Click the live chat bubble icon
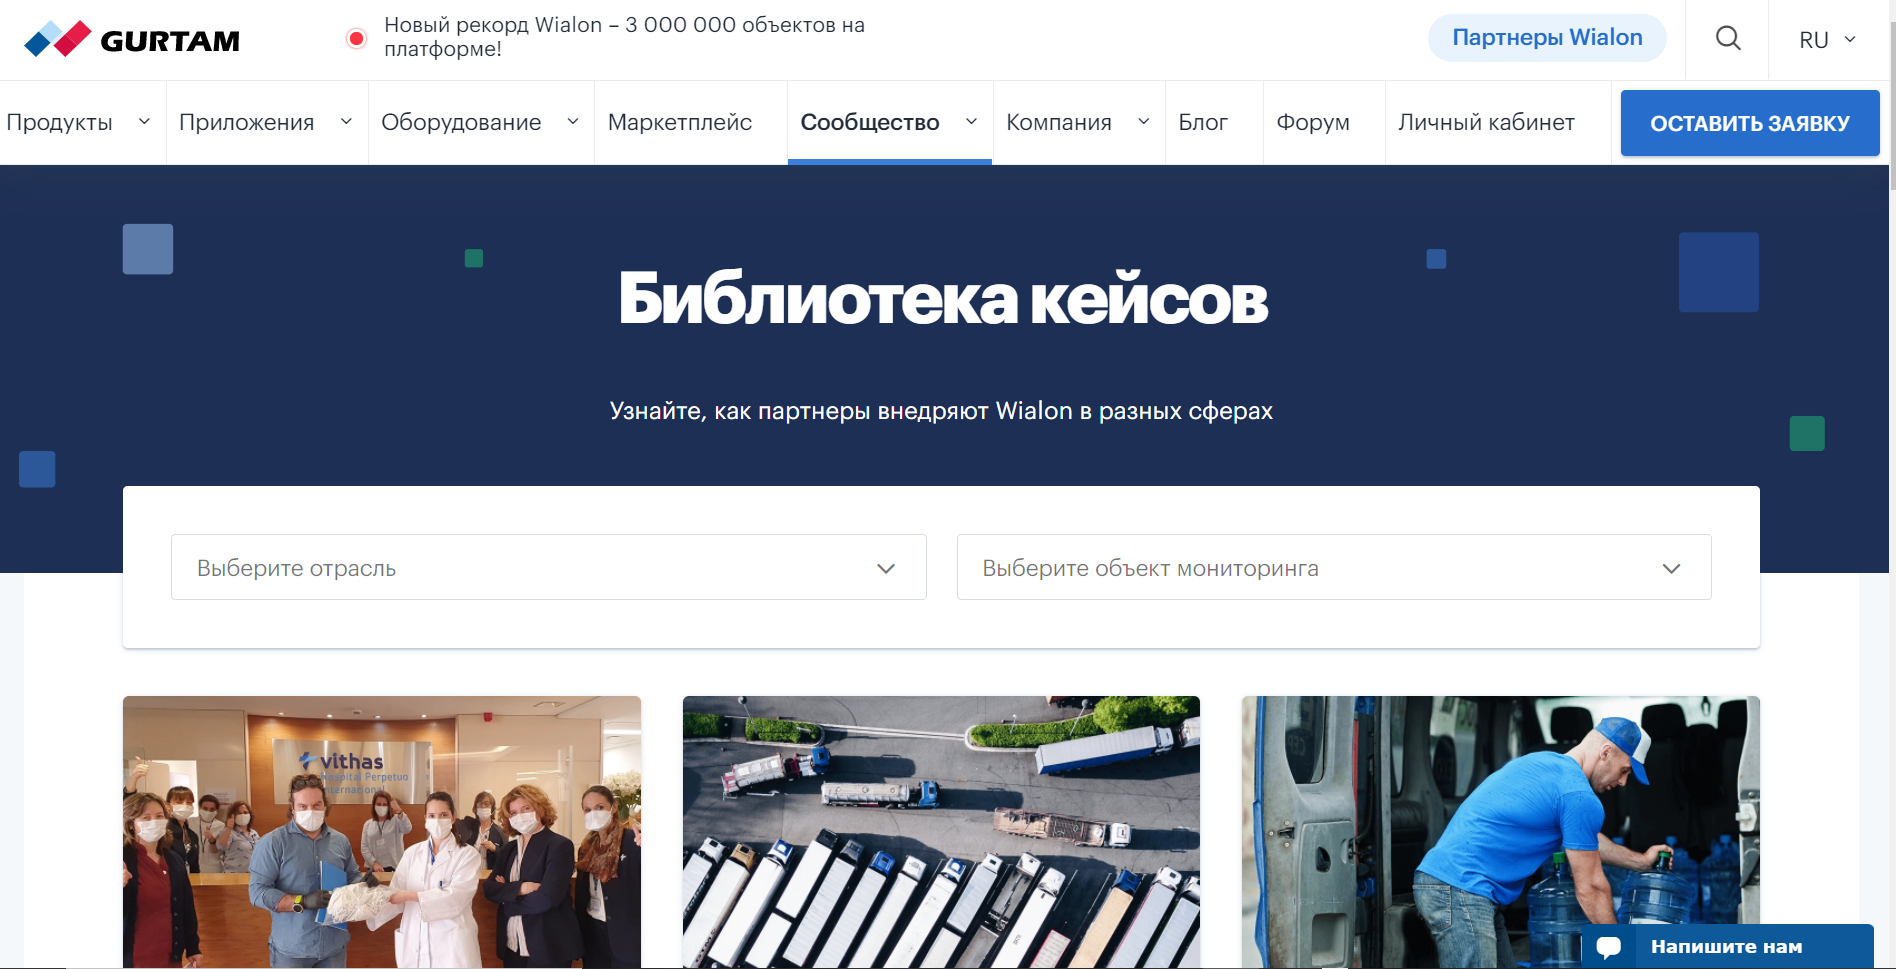The image size is (1896, 969). point(1609,946)
